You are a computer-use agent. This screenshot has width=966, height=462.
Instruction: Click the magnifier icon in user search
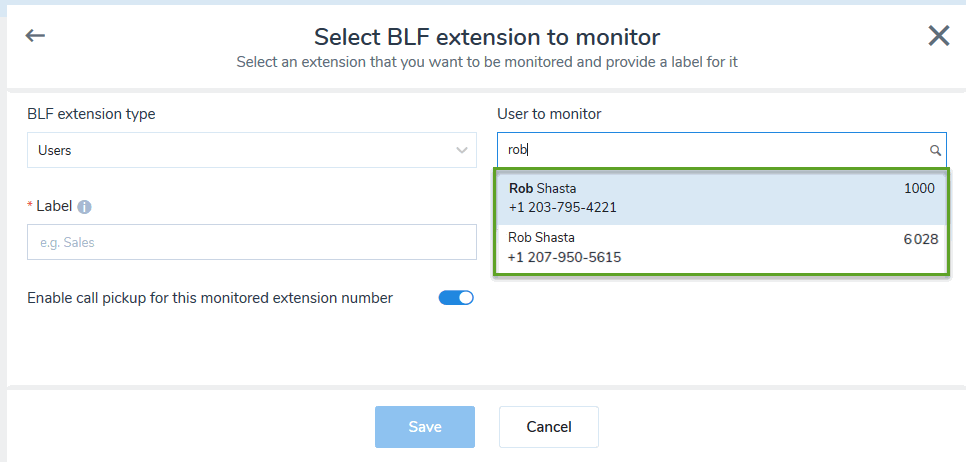[x=935, y=150]
